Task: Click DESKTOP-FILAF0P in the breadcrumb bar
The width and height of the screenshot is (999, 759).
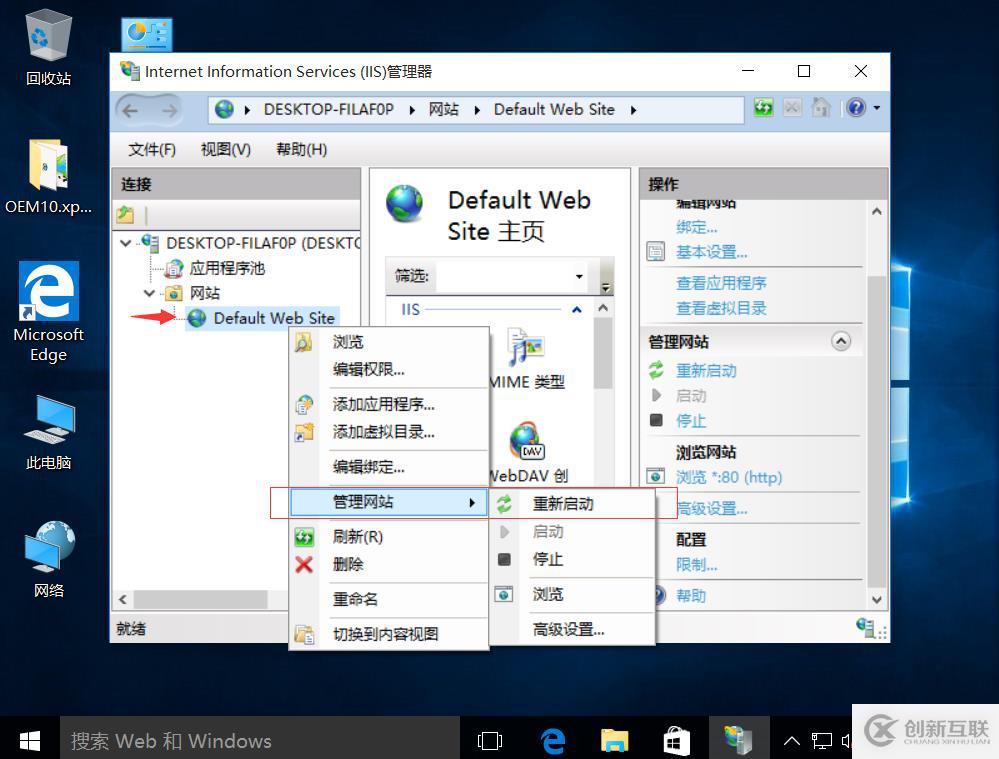Action: click(x=329, y=110)
